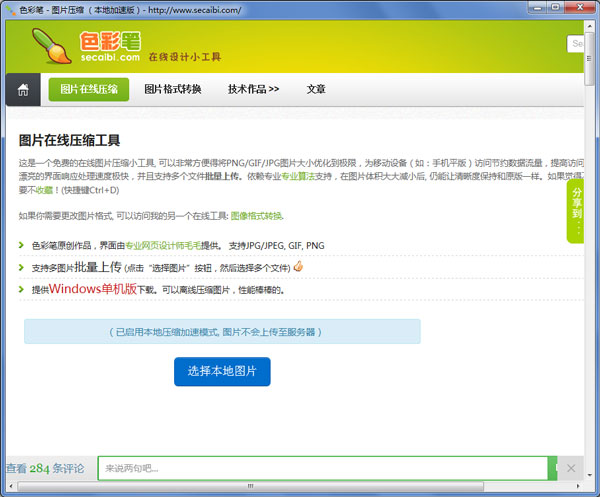600x497 pixels.
Task: Click green arrow bullet beside 支持多图片批量上传
Action: coord(23,268)
